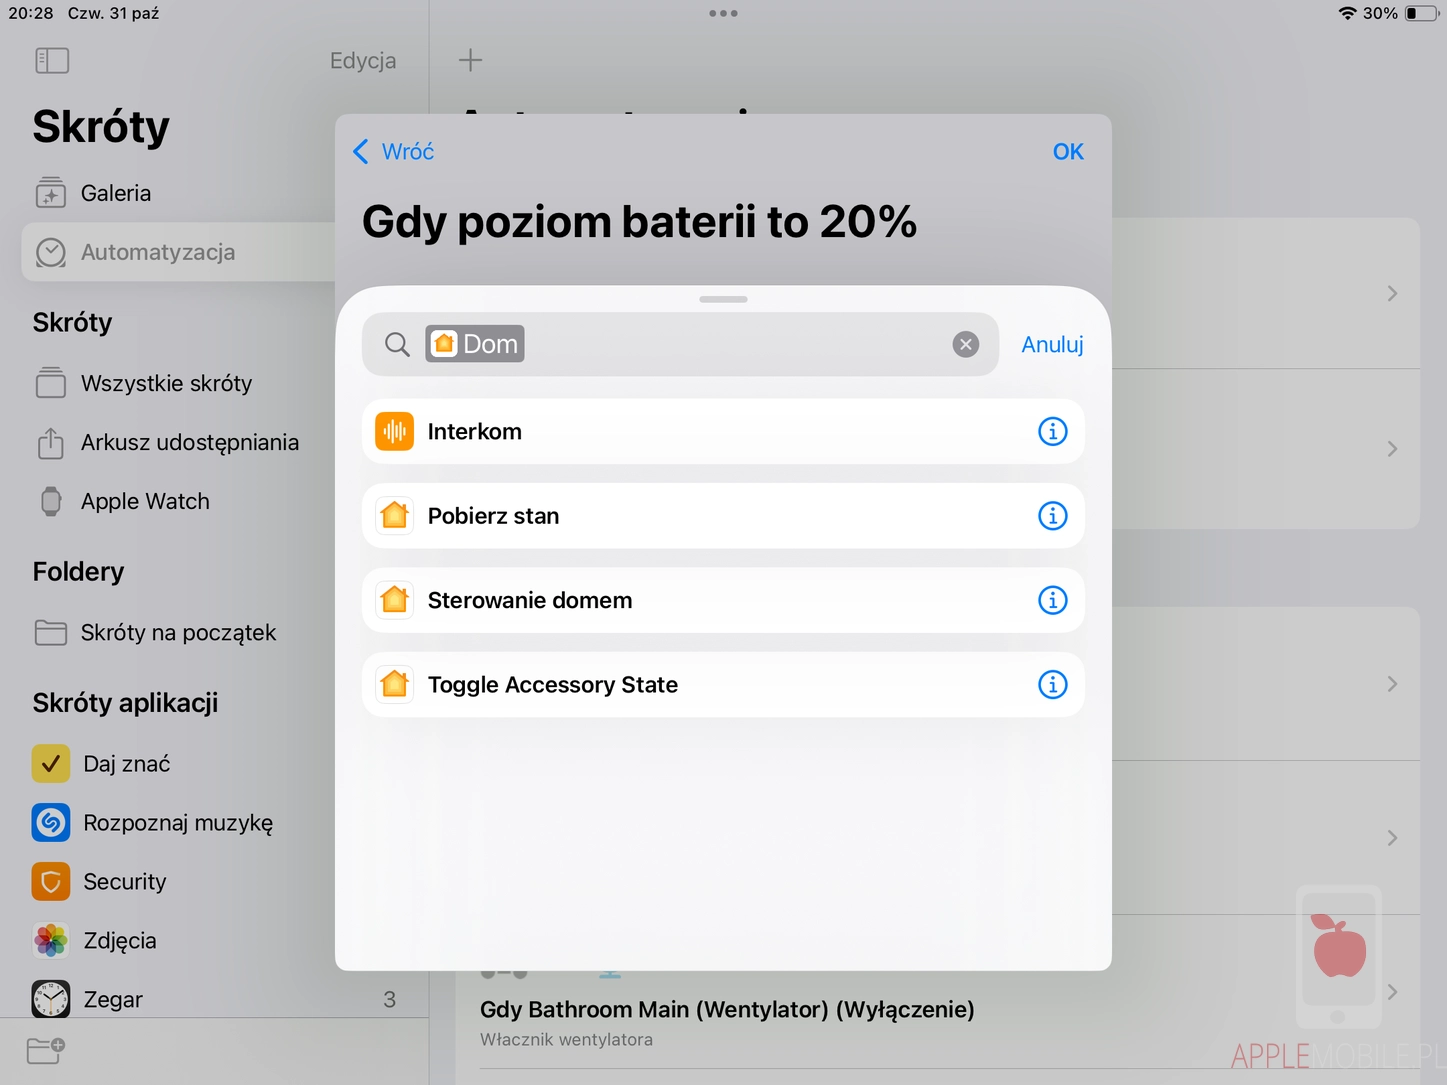The image size is (1447, 1085).
Task: Toggle the sidebar panel icon
Action: (x=52, y=61)
